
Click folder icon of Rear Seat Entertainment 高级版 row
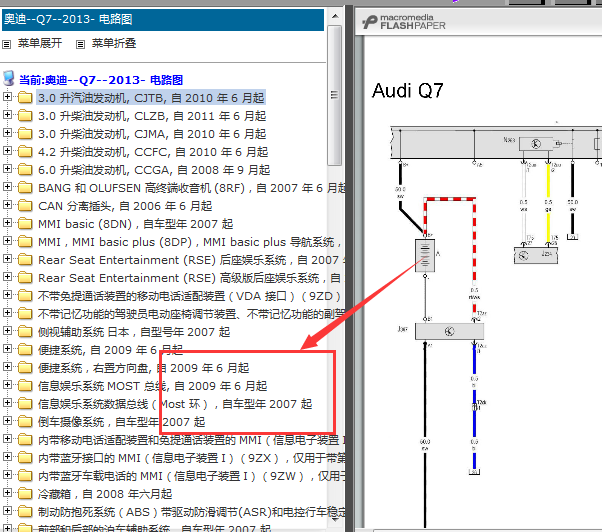(25, 278)
